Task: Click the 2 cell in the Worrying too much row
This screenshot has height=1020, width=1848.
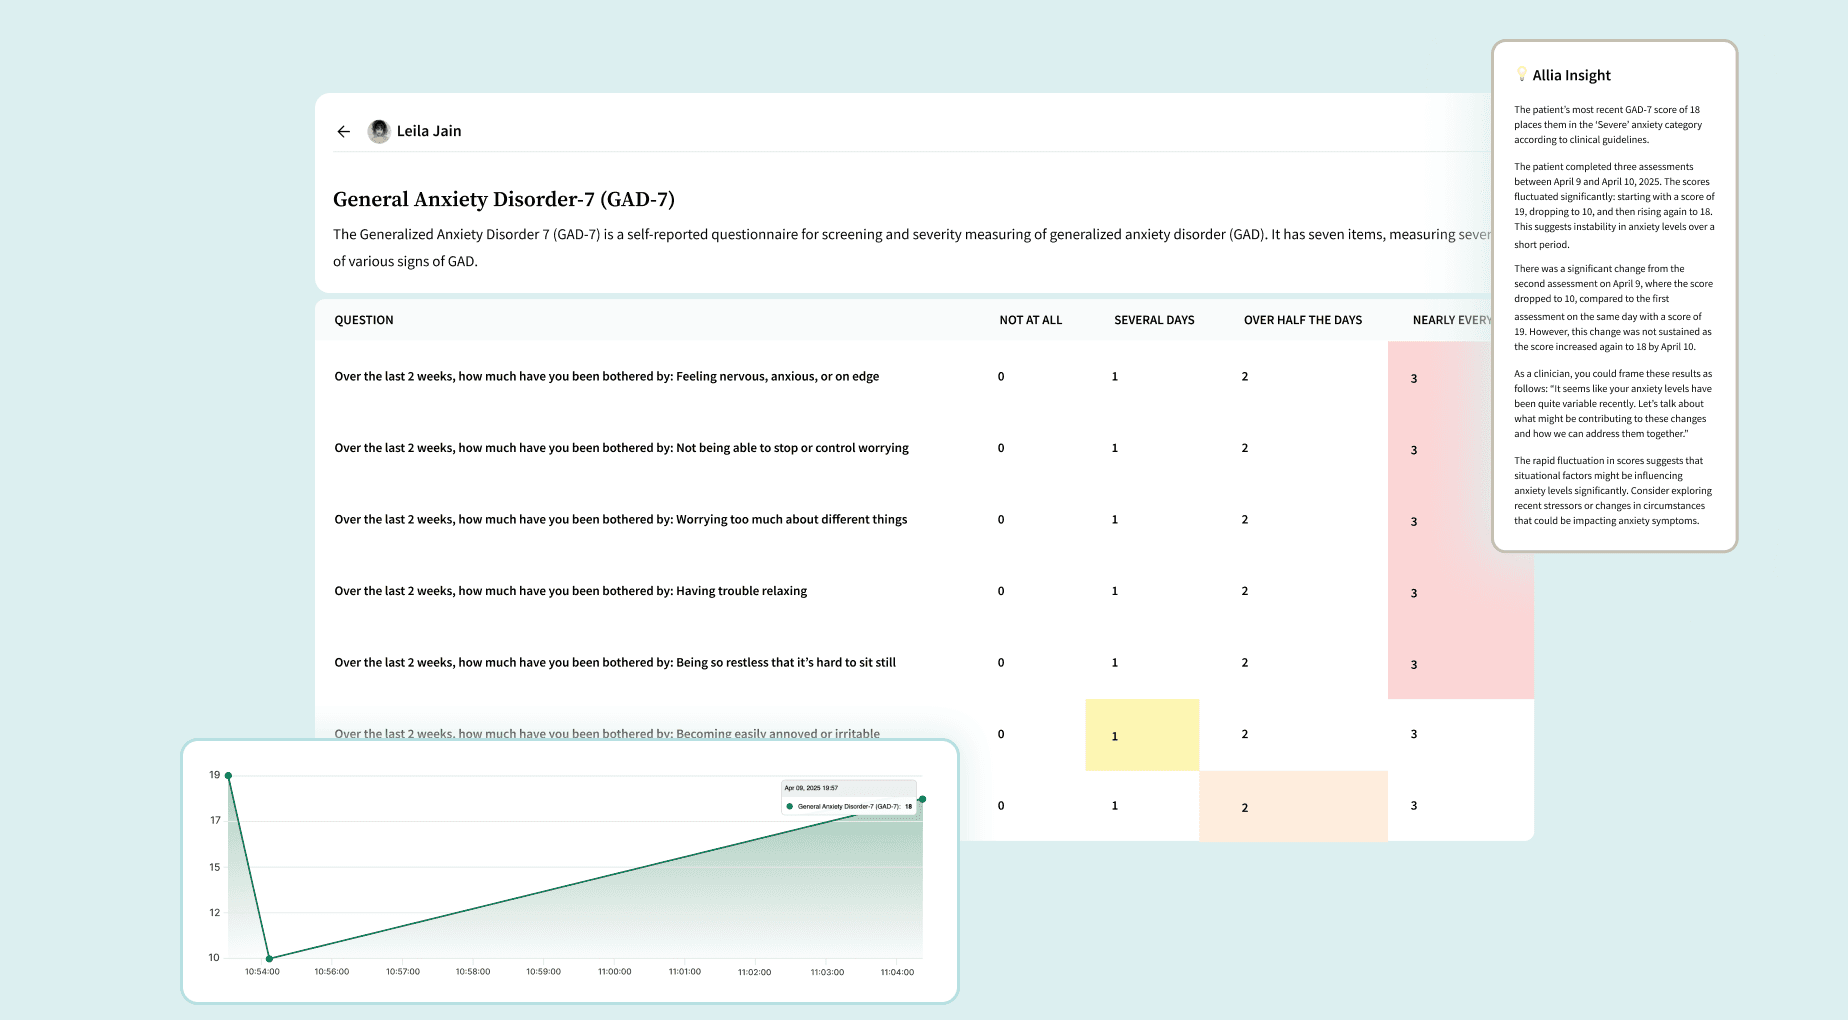Action: (1245, 520)
